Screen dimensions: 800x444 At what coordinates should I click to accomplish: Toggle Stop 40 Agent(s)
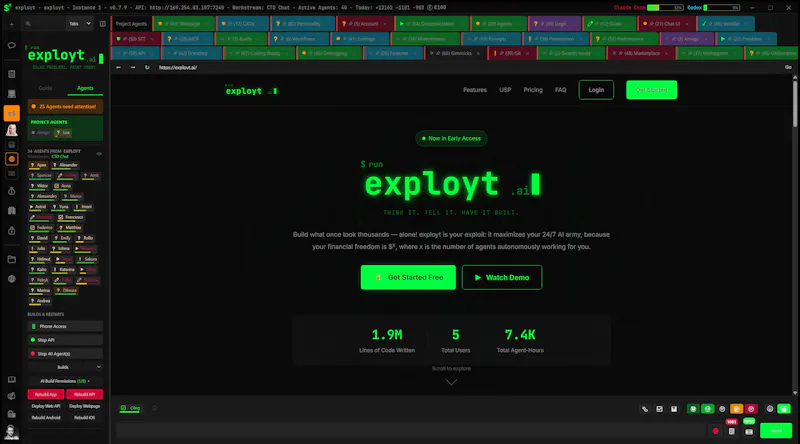pyautogui.click(x=65, y=354)
